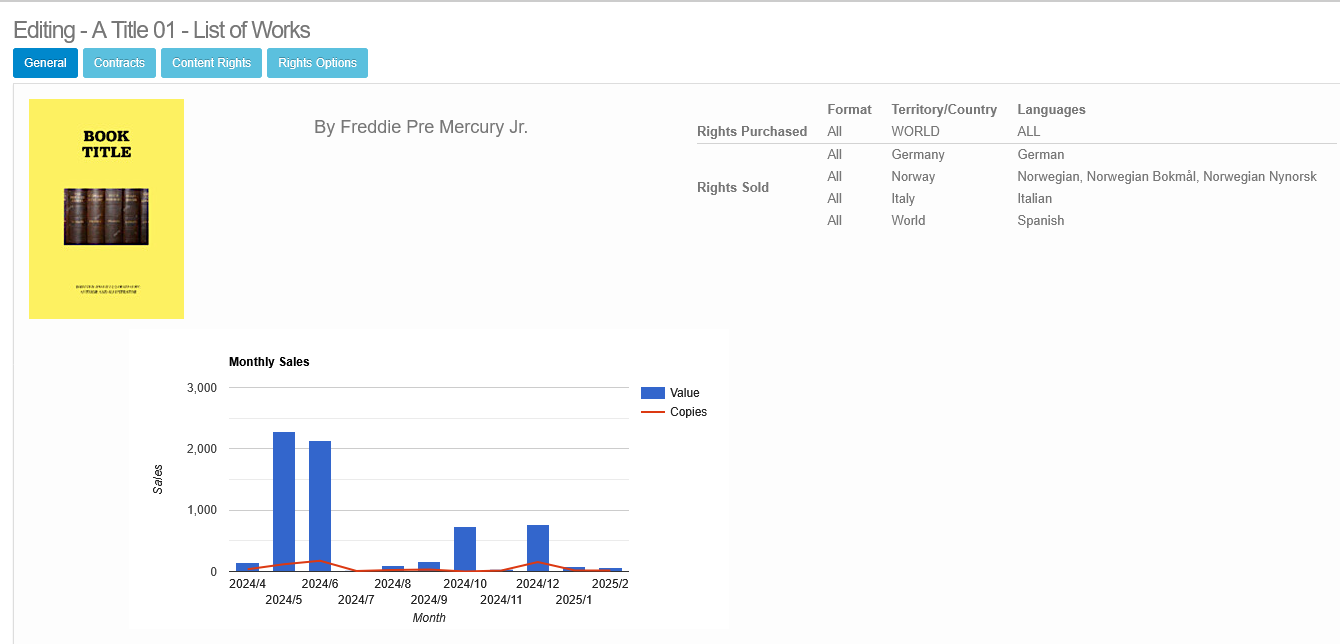Click the blue Value legend swatch

click(x=652, y=393)
